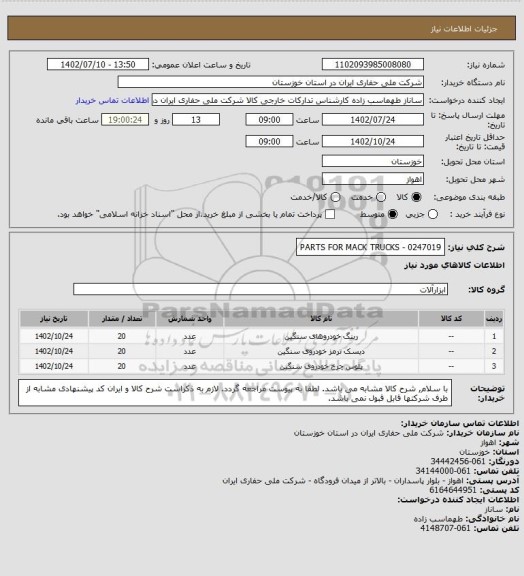This screenshot has height=576, width=524.
Task: Tick the Islamic treasury payment checkbox
Action: 330,214
